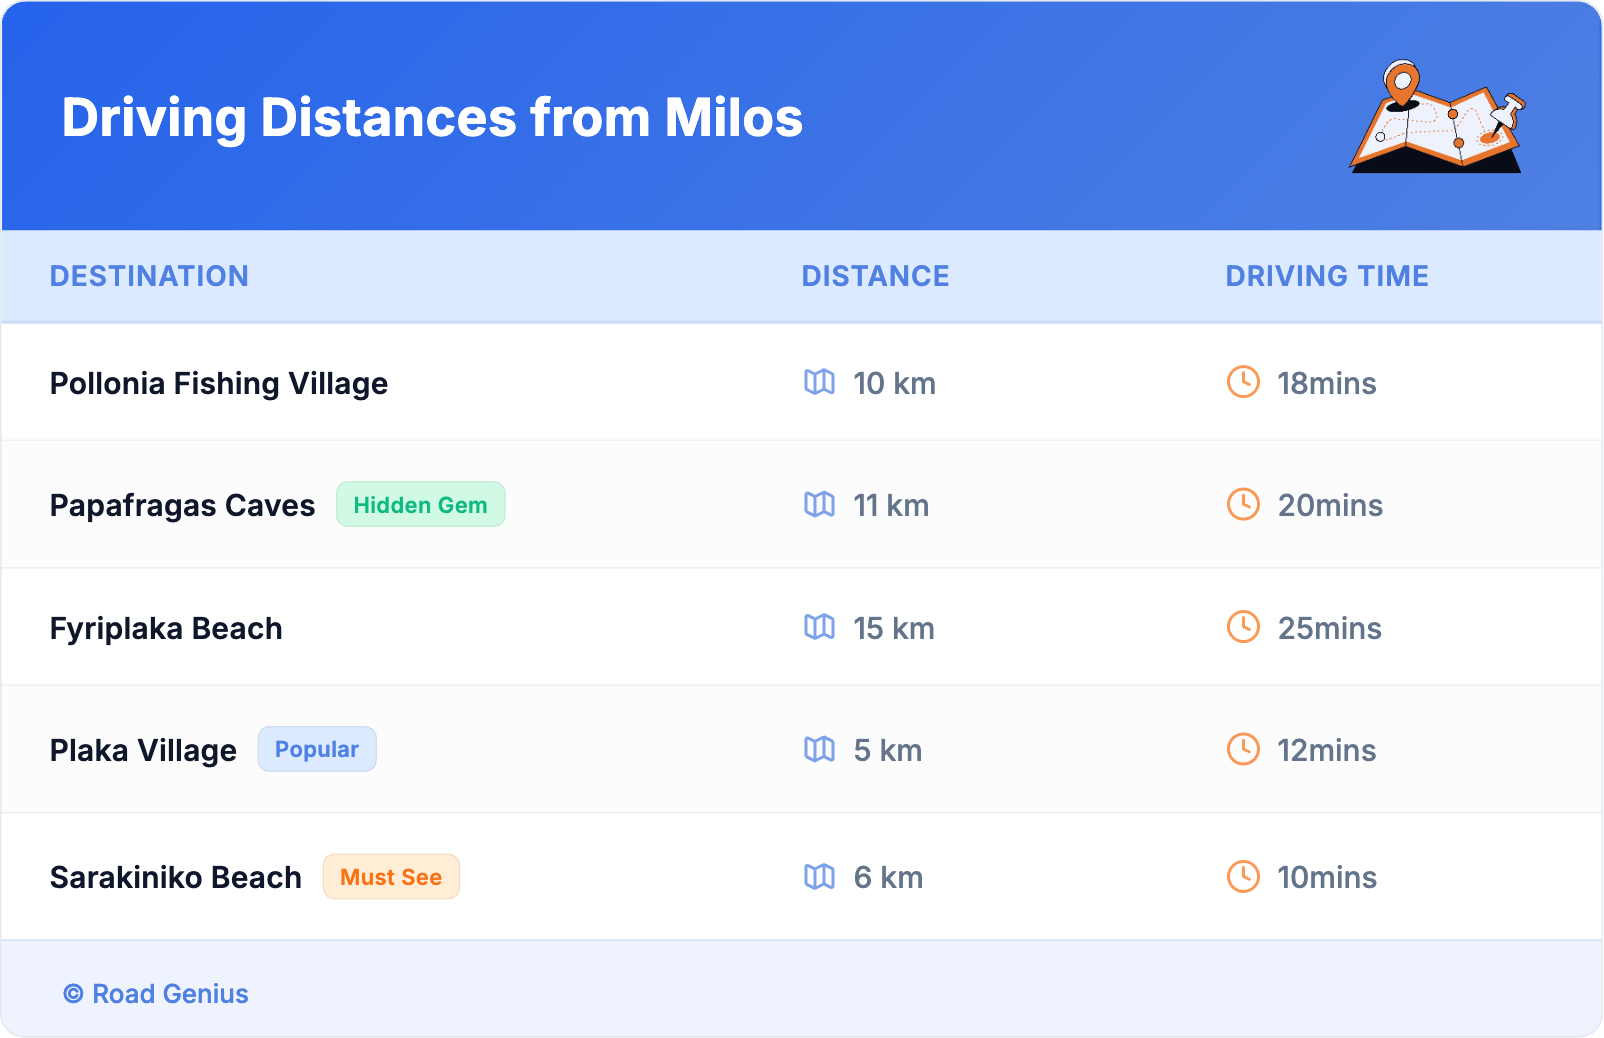1604x1038 pixels.
Task: Click the clock icon beside 18mins
Action: pyautogui.click(x=1243, y=382)
